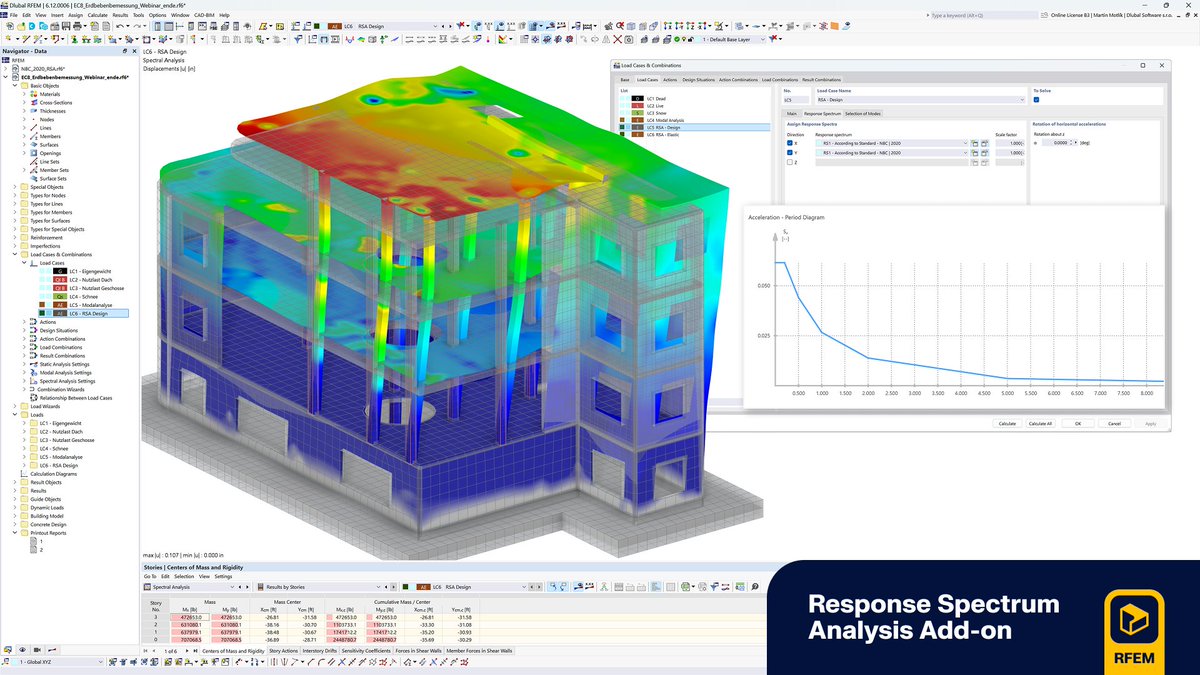This screenshot has height=675, width=1200.
Task: Close the Navigator - Data panel
Action: 134,51
